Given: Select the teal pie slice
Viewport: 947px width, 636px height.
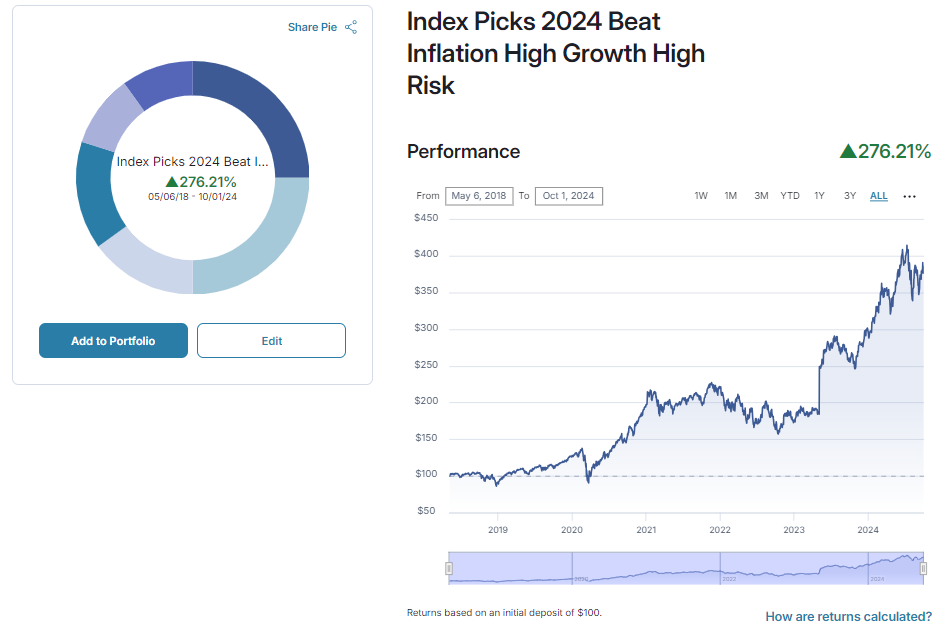Looking at the screenshot, I should tap(95, 195).
